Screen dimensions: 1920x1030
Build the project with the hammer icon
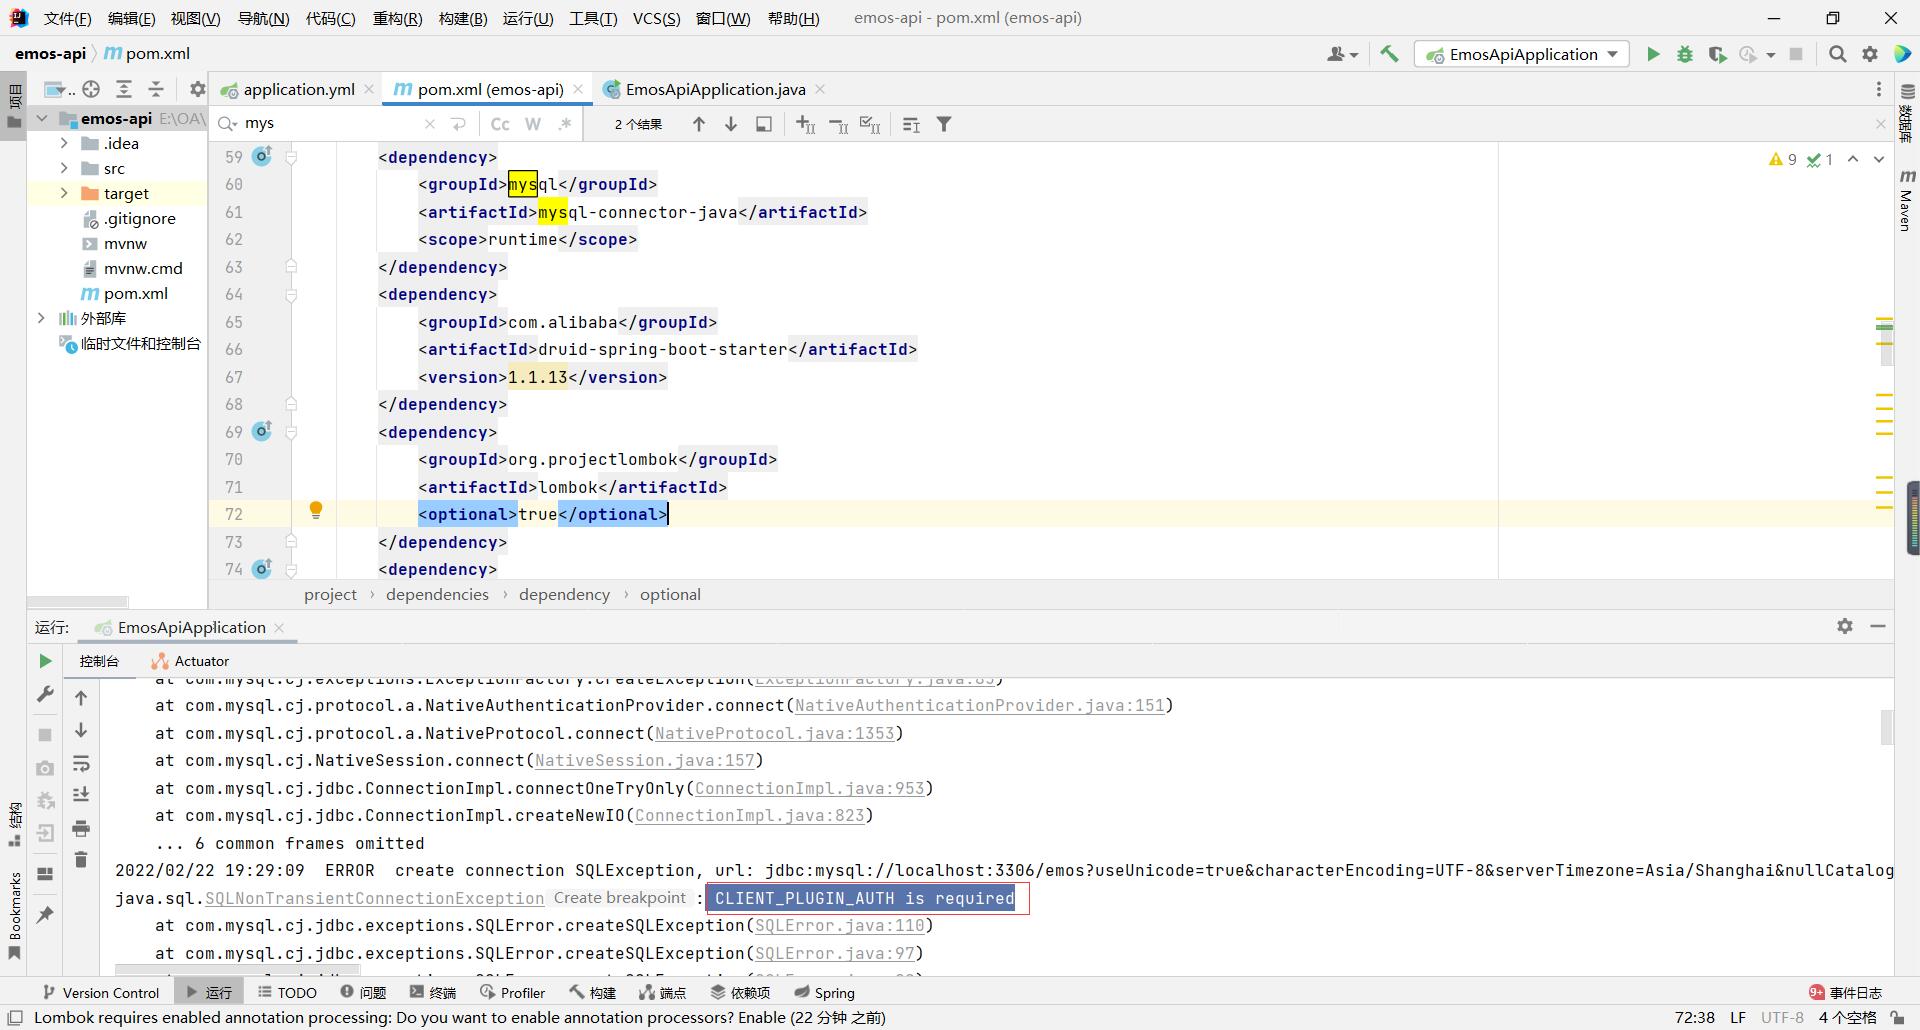pyautogui.click(x=1389, y=54)
